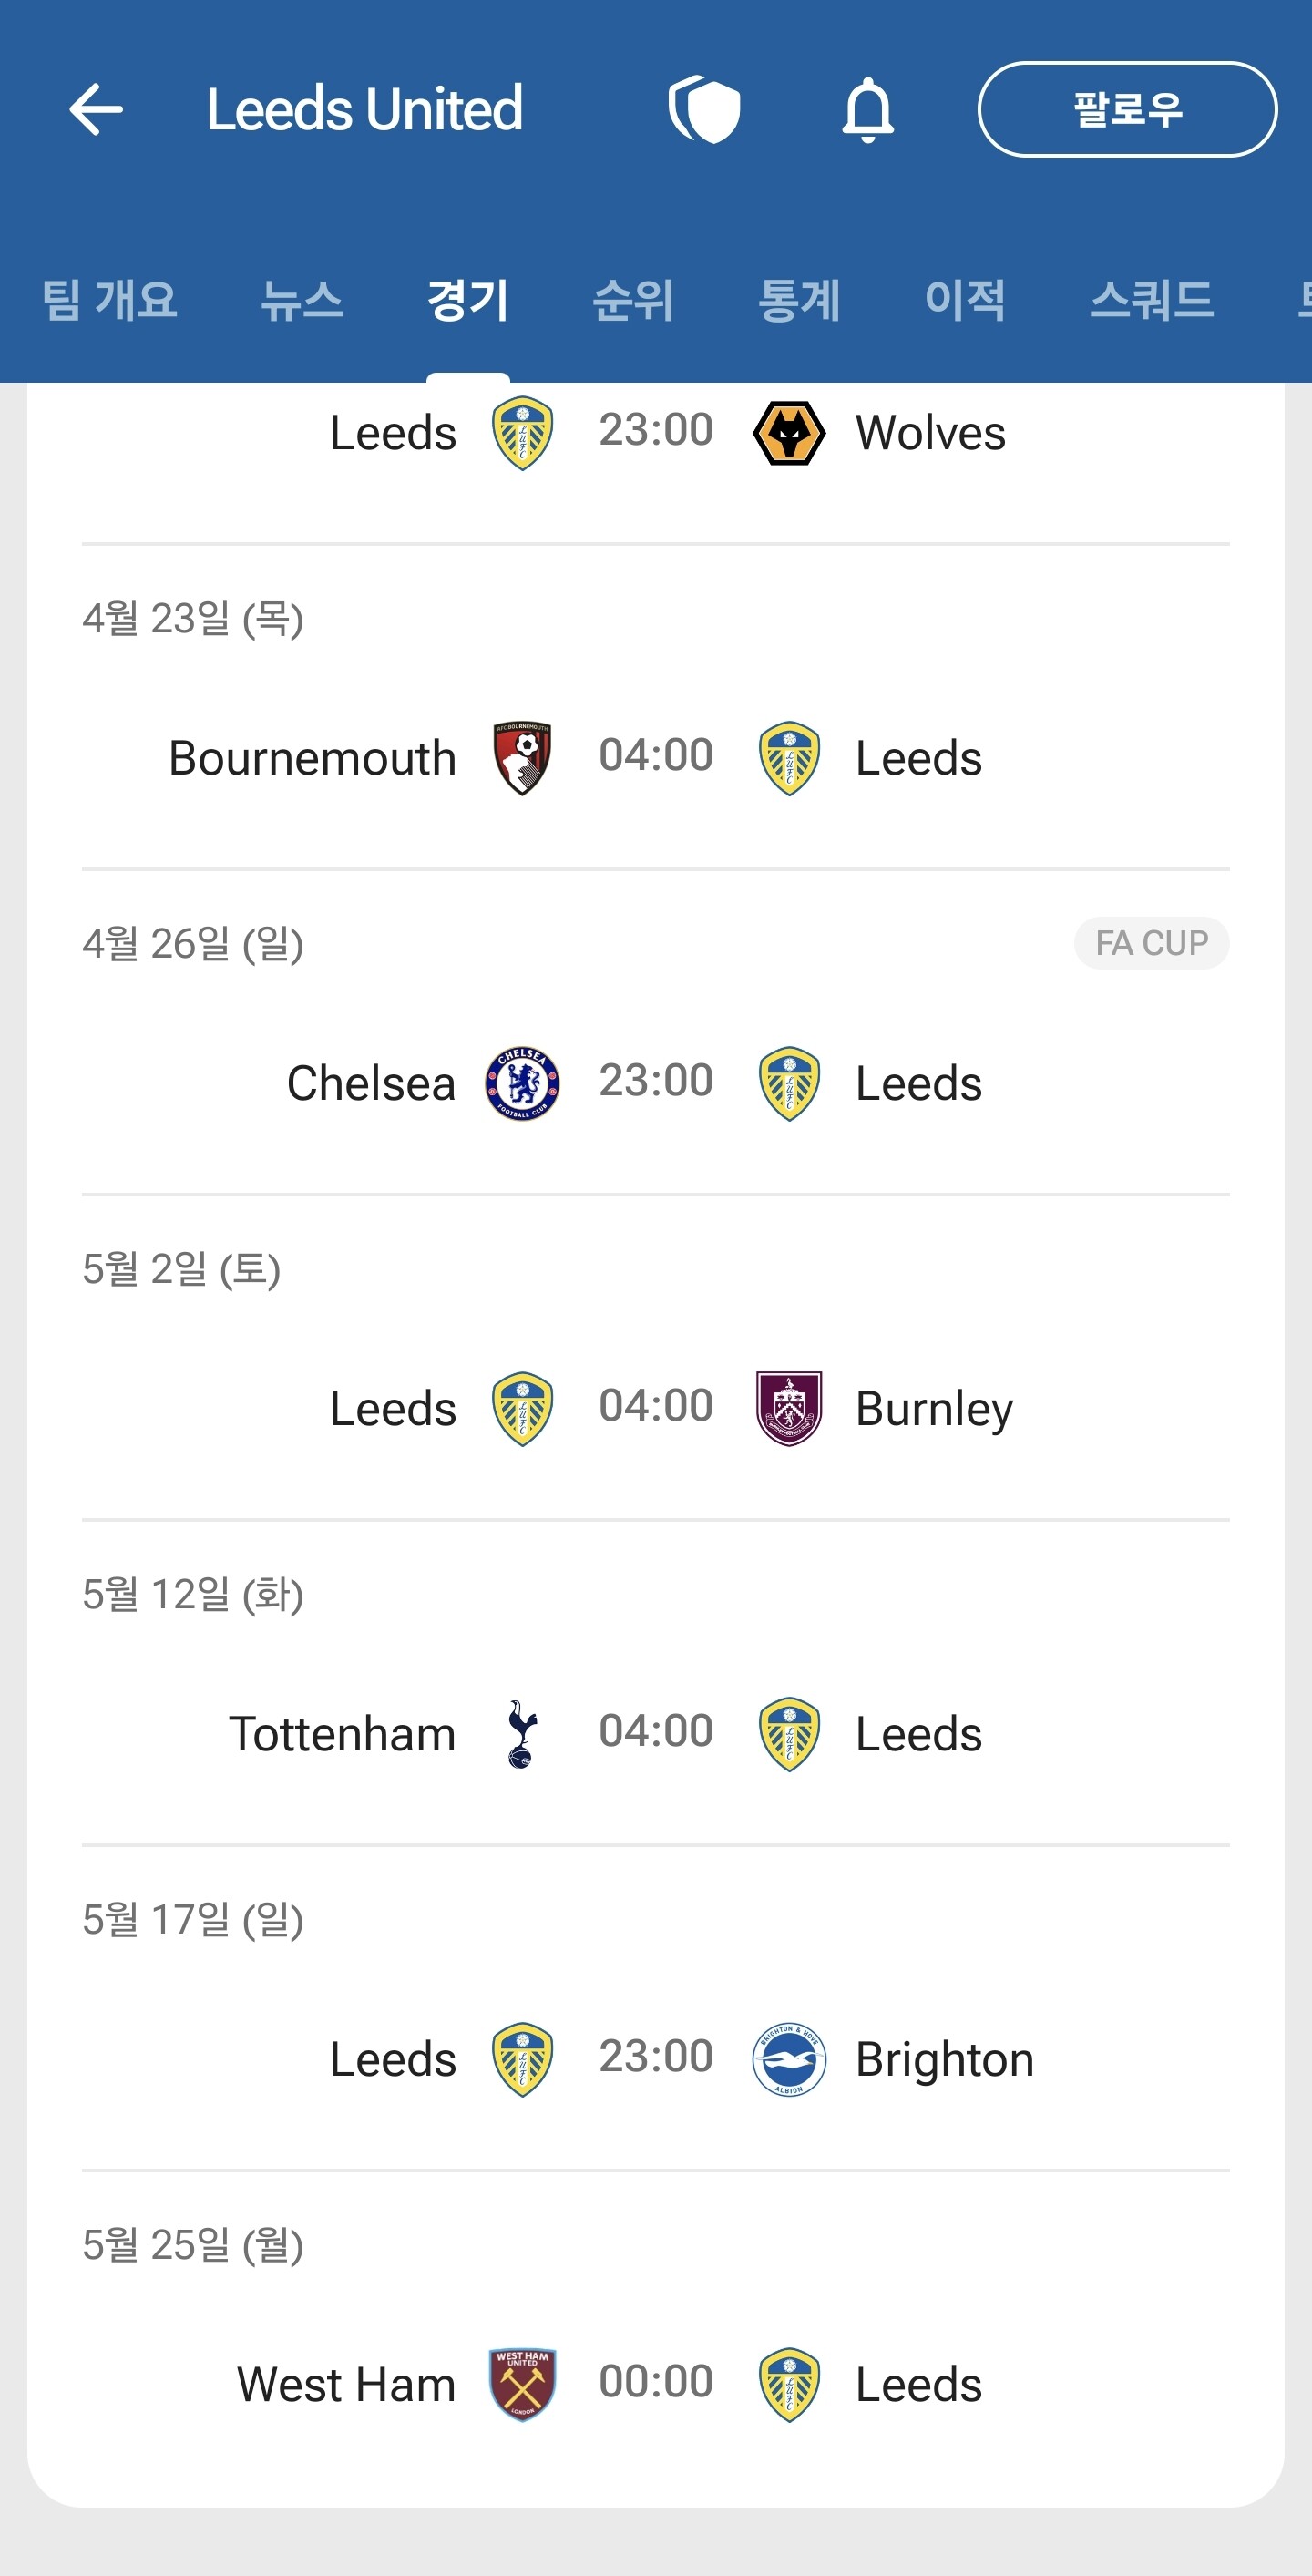Tap the Chelsea club badge

522,1083
